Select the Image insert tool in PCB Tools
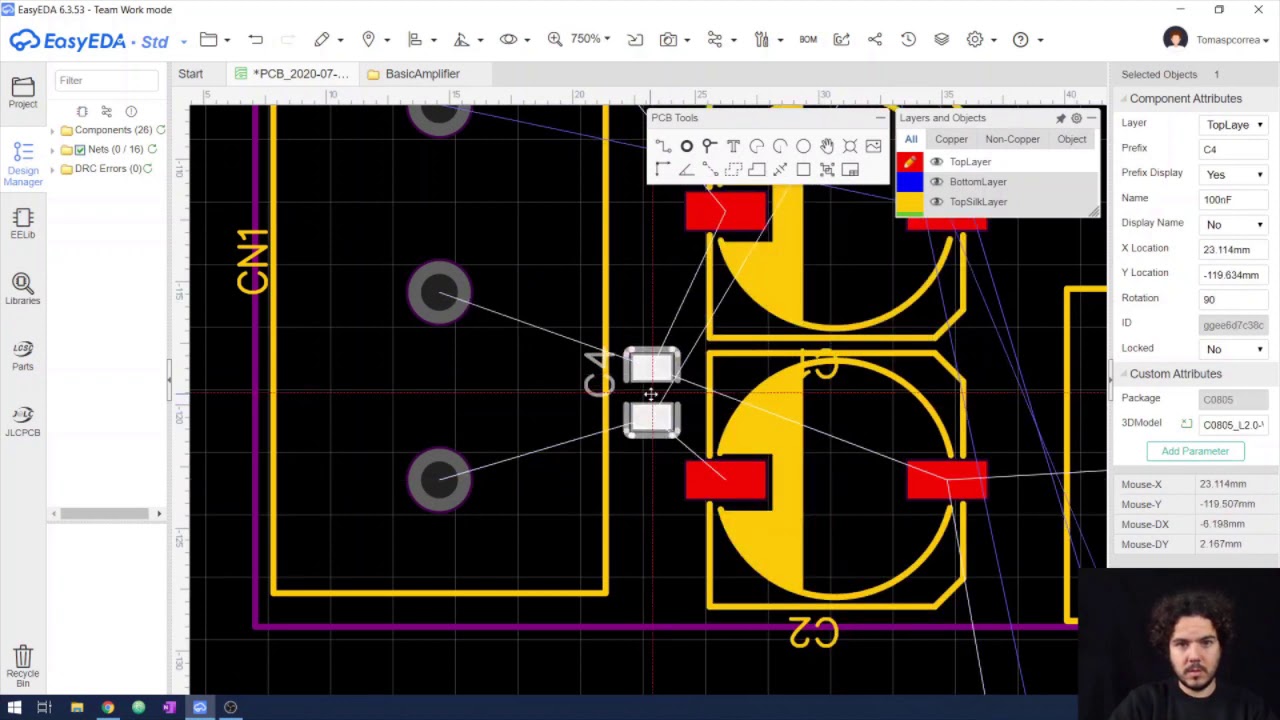The image size is (1280, 720). coord(873,147)
